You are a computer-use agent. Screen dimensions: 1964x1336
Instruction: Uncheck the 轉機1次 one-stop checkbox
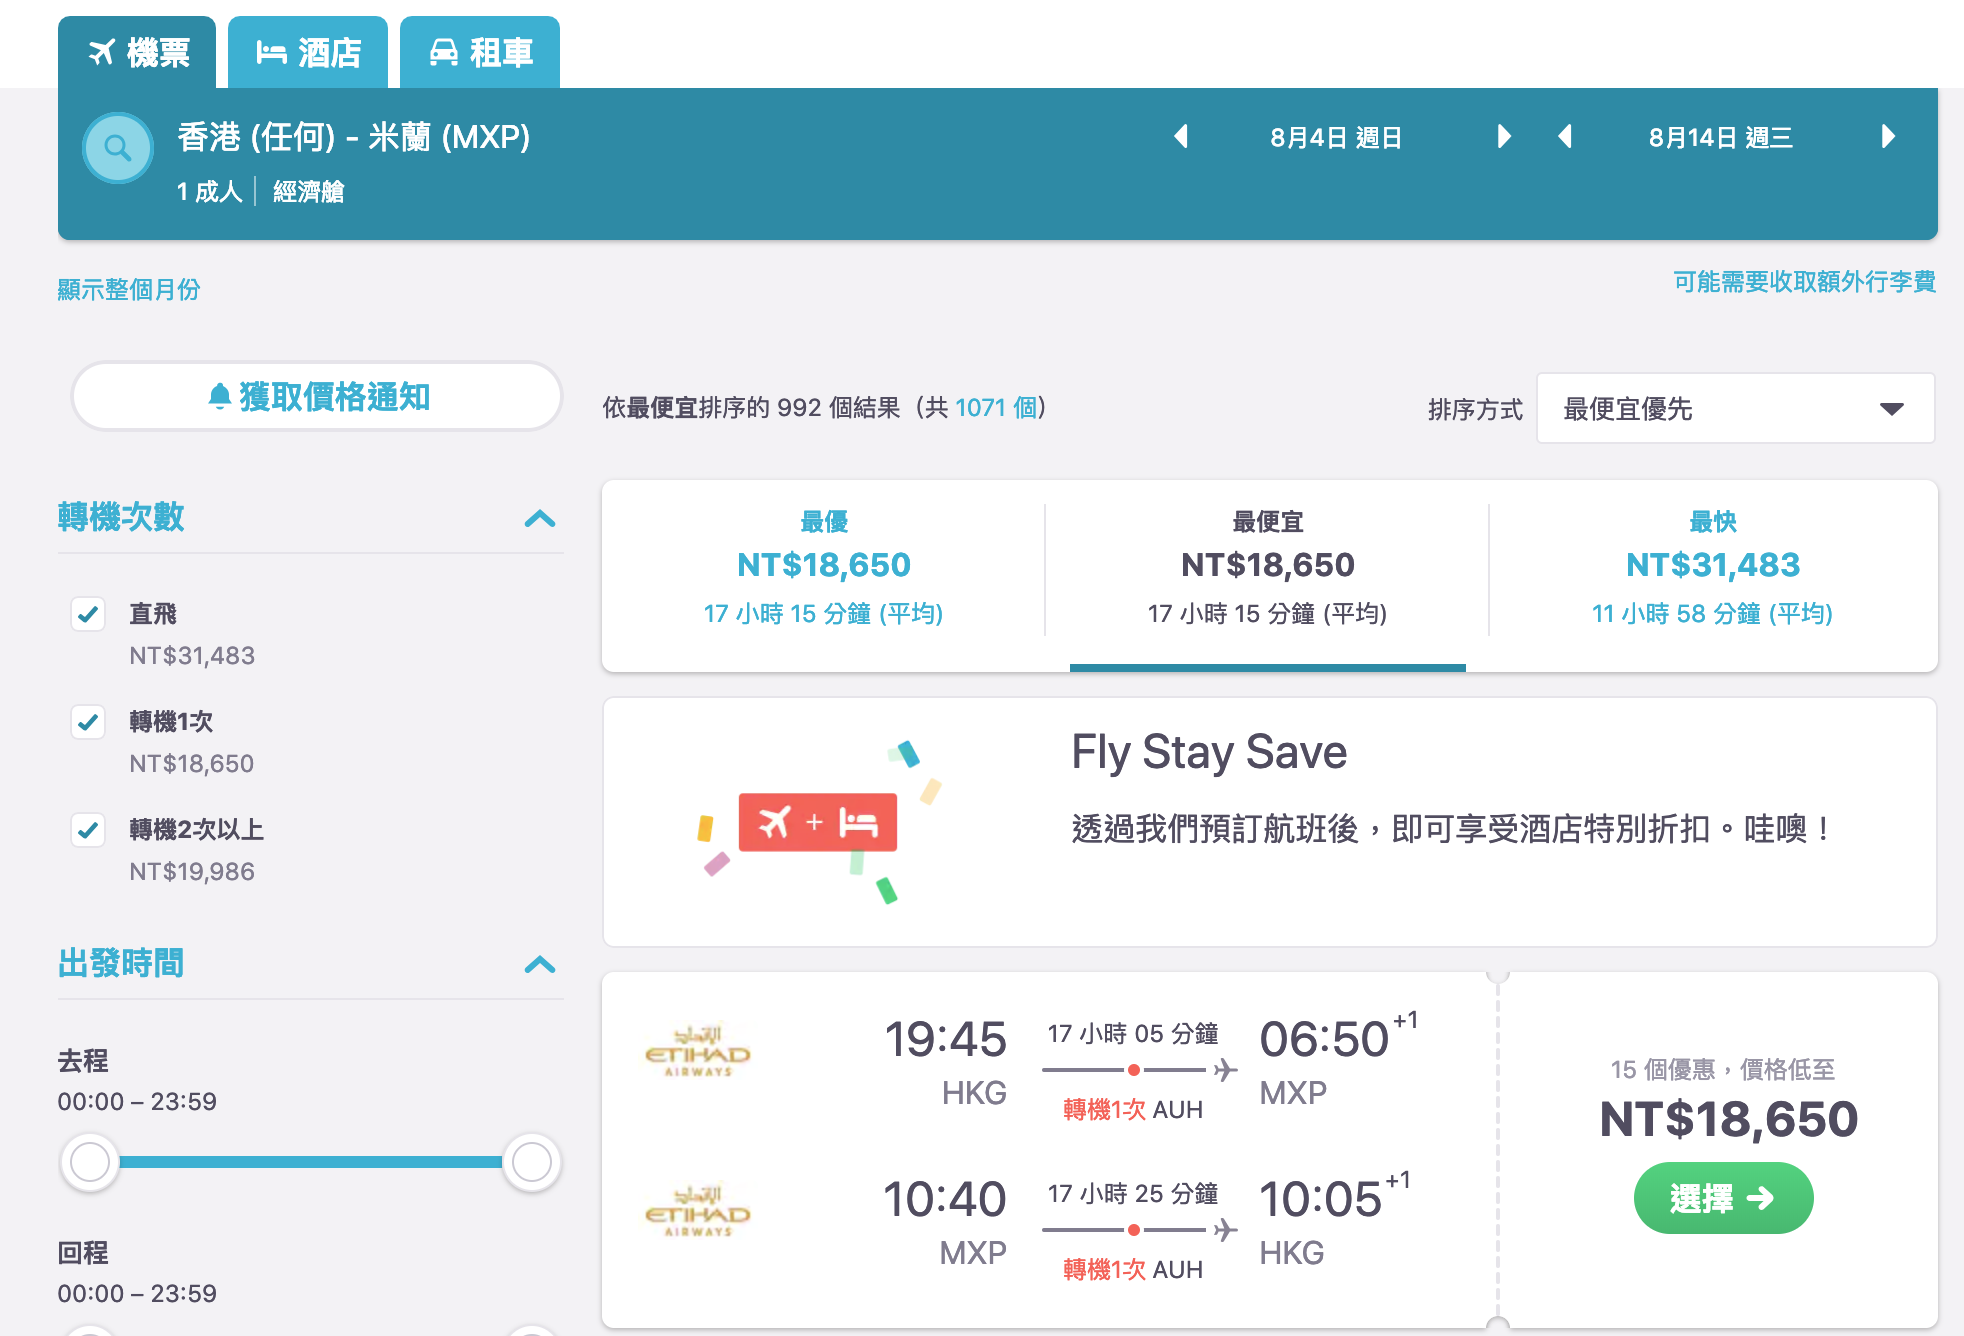[88, 722]
